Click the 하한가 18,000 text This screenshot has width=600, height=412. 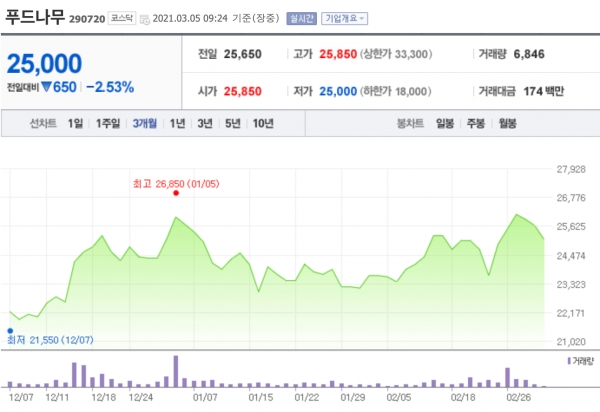coord(396,91)
